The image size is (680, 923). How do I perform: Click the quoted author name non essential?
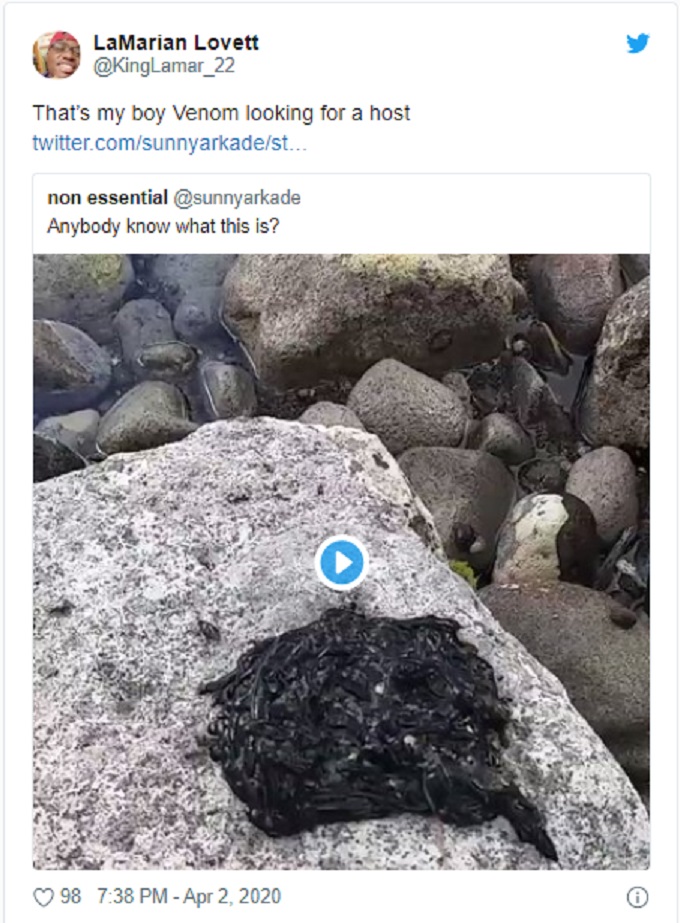[x=107, y=198]
